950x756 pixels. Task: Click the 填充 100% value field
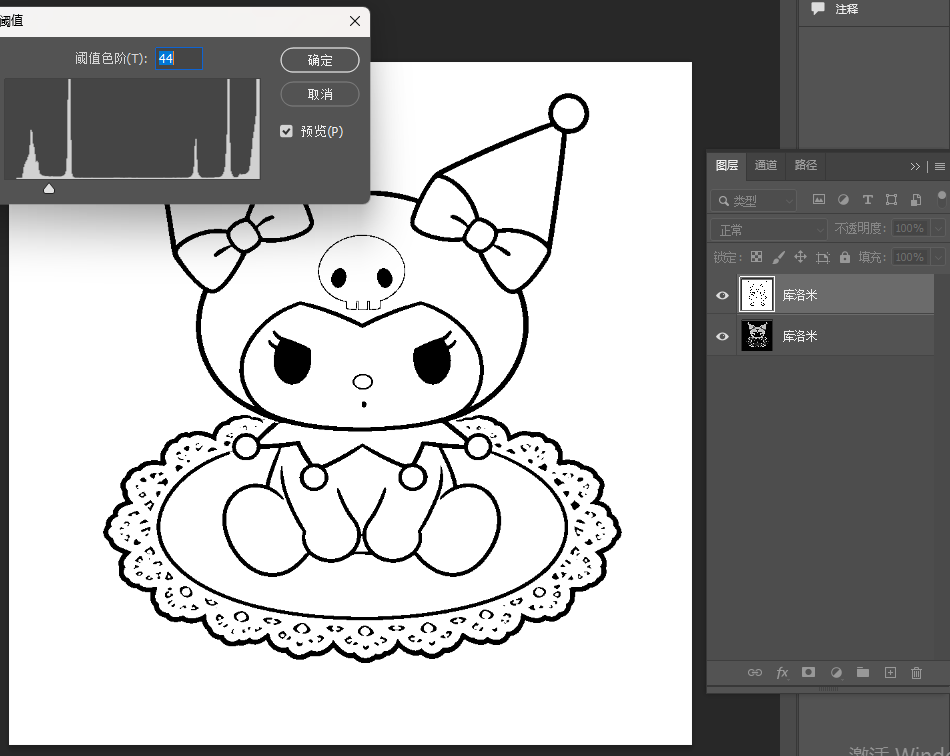(x=910, y=257)
